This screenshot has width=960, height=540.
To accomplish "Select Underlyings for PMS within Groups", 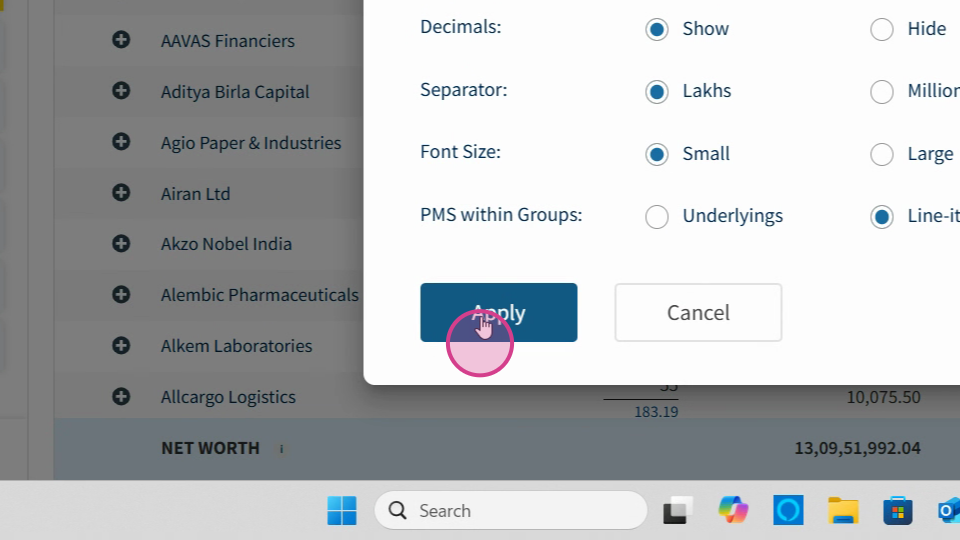I will coord(656,216).
